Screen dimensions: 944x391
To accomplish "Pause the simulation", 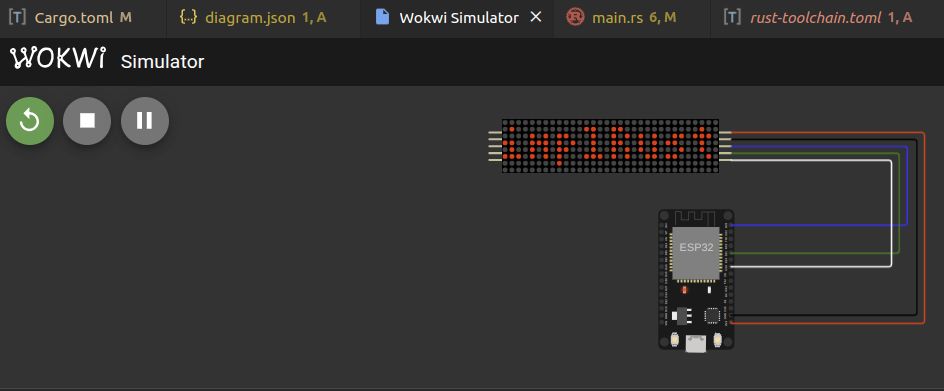I will (145, 121).
